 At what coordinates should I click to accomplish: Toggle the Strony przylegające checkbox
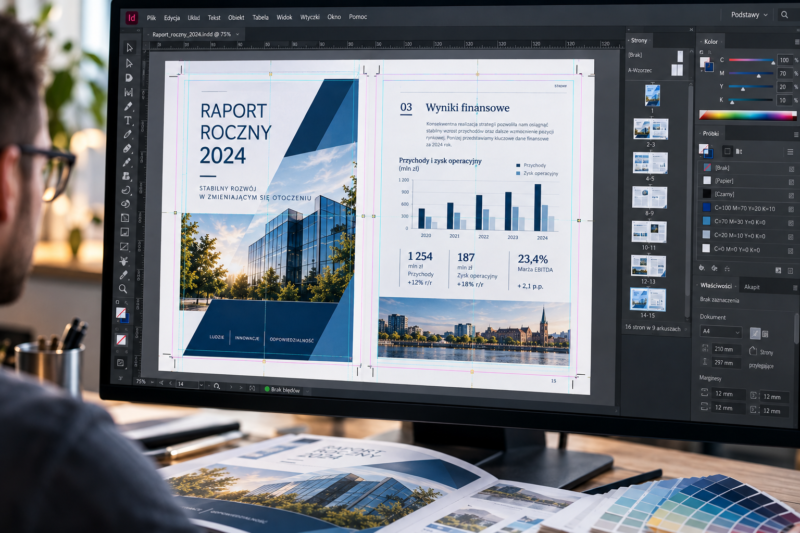click(753, 351)
